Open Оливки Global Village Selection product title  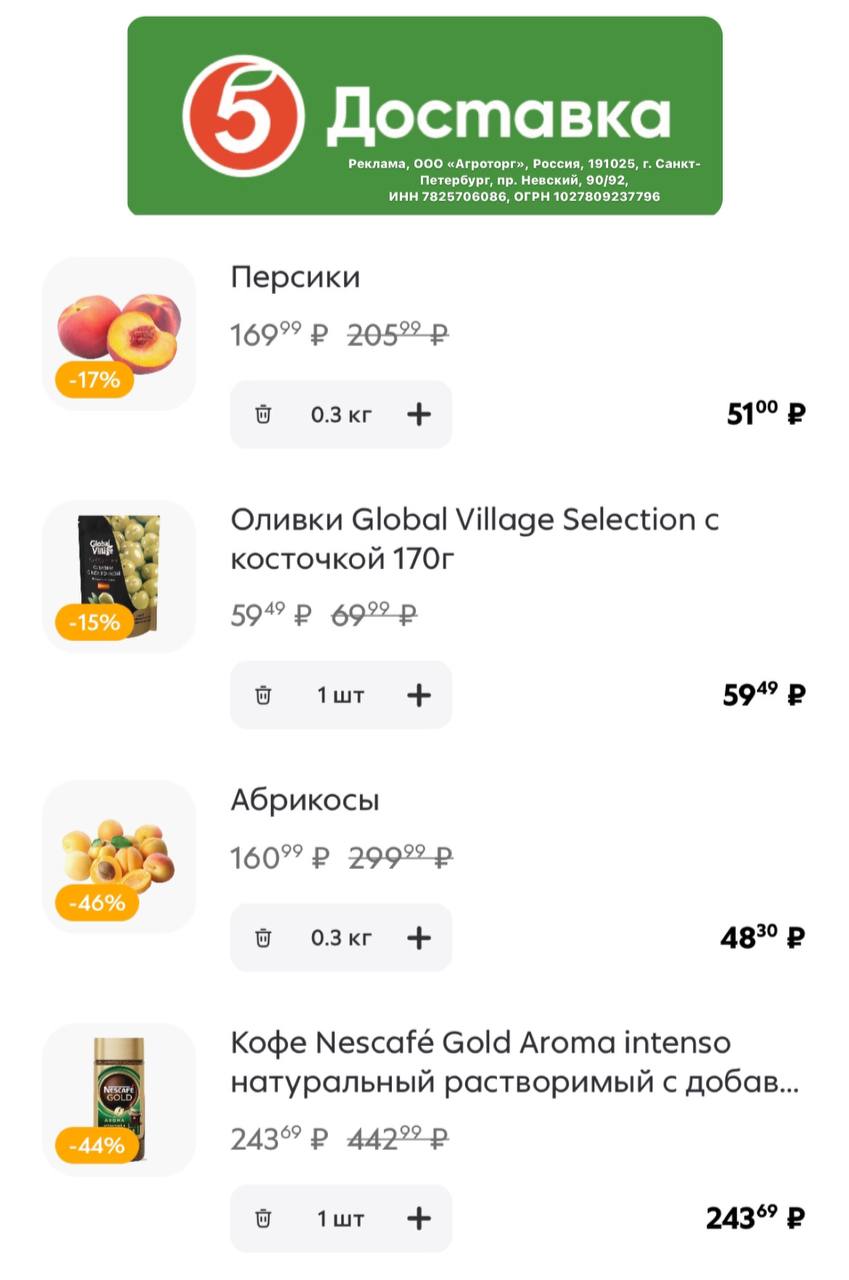474,539
